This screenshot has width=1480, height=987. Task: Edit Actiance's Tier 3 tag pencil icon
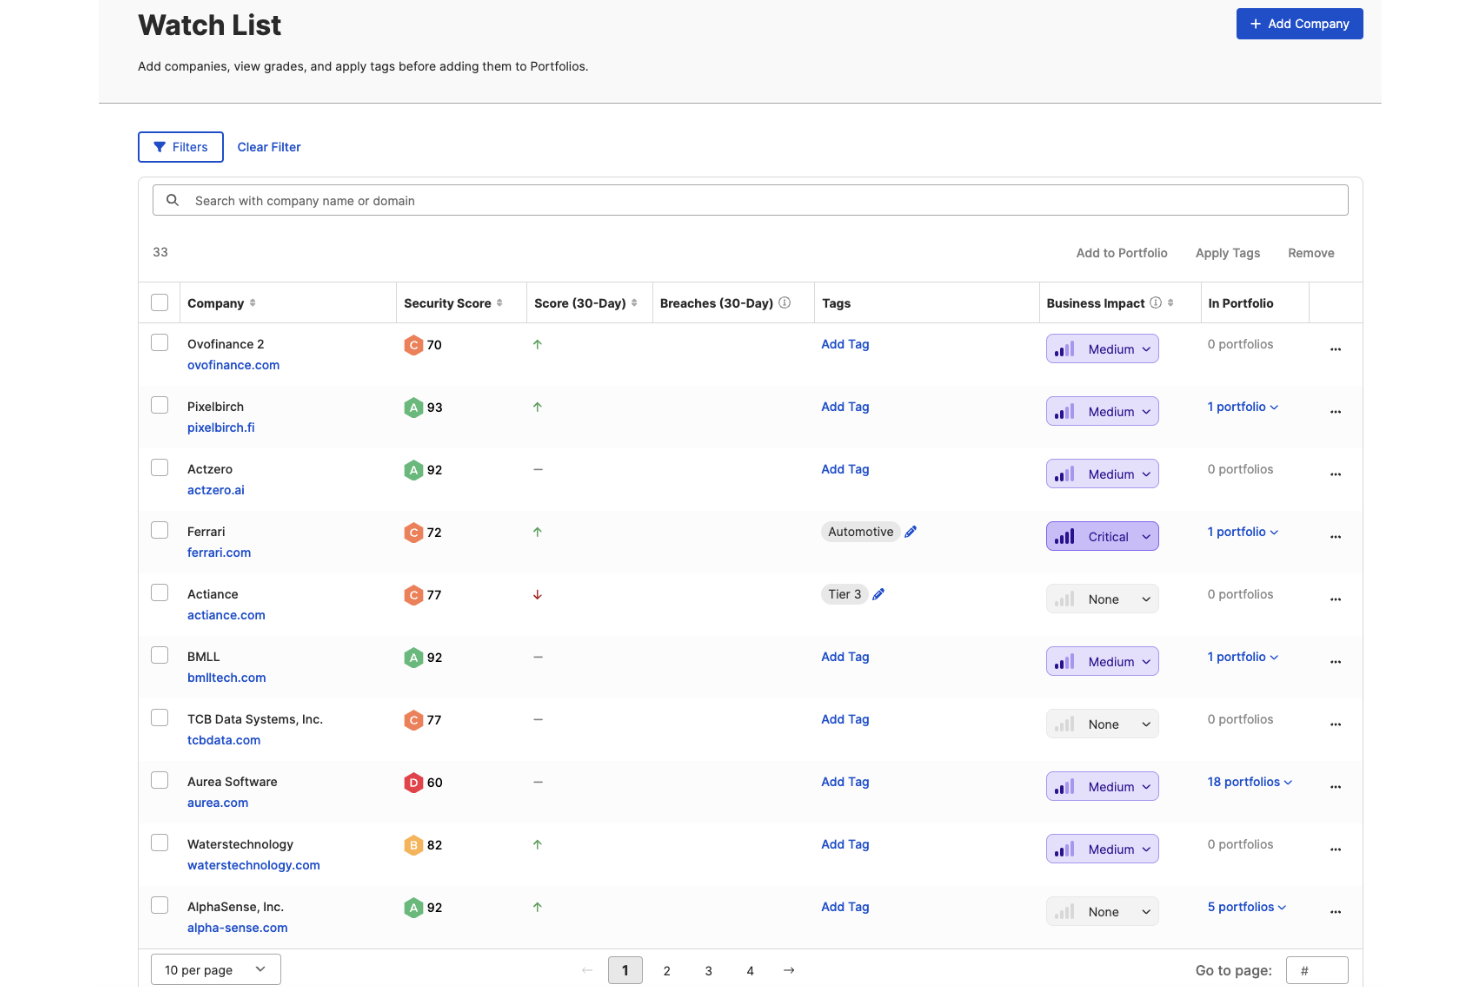click(879, 594)
